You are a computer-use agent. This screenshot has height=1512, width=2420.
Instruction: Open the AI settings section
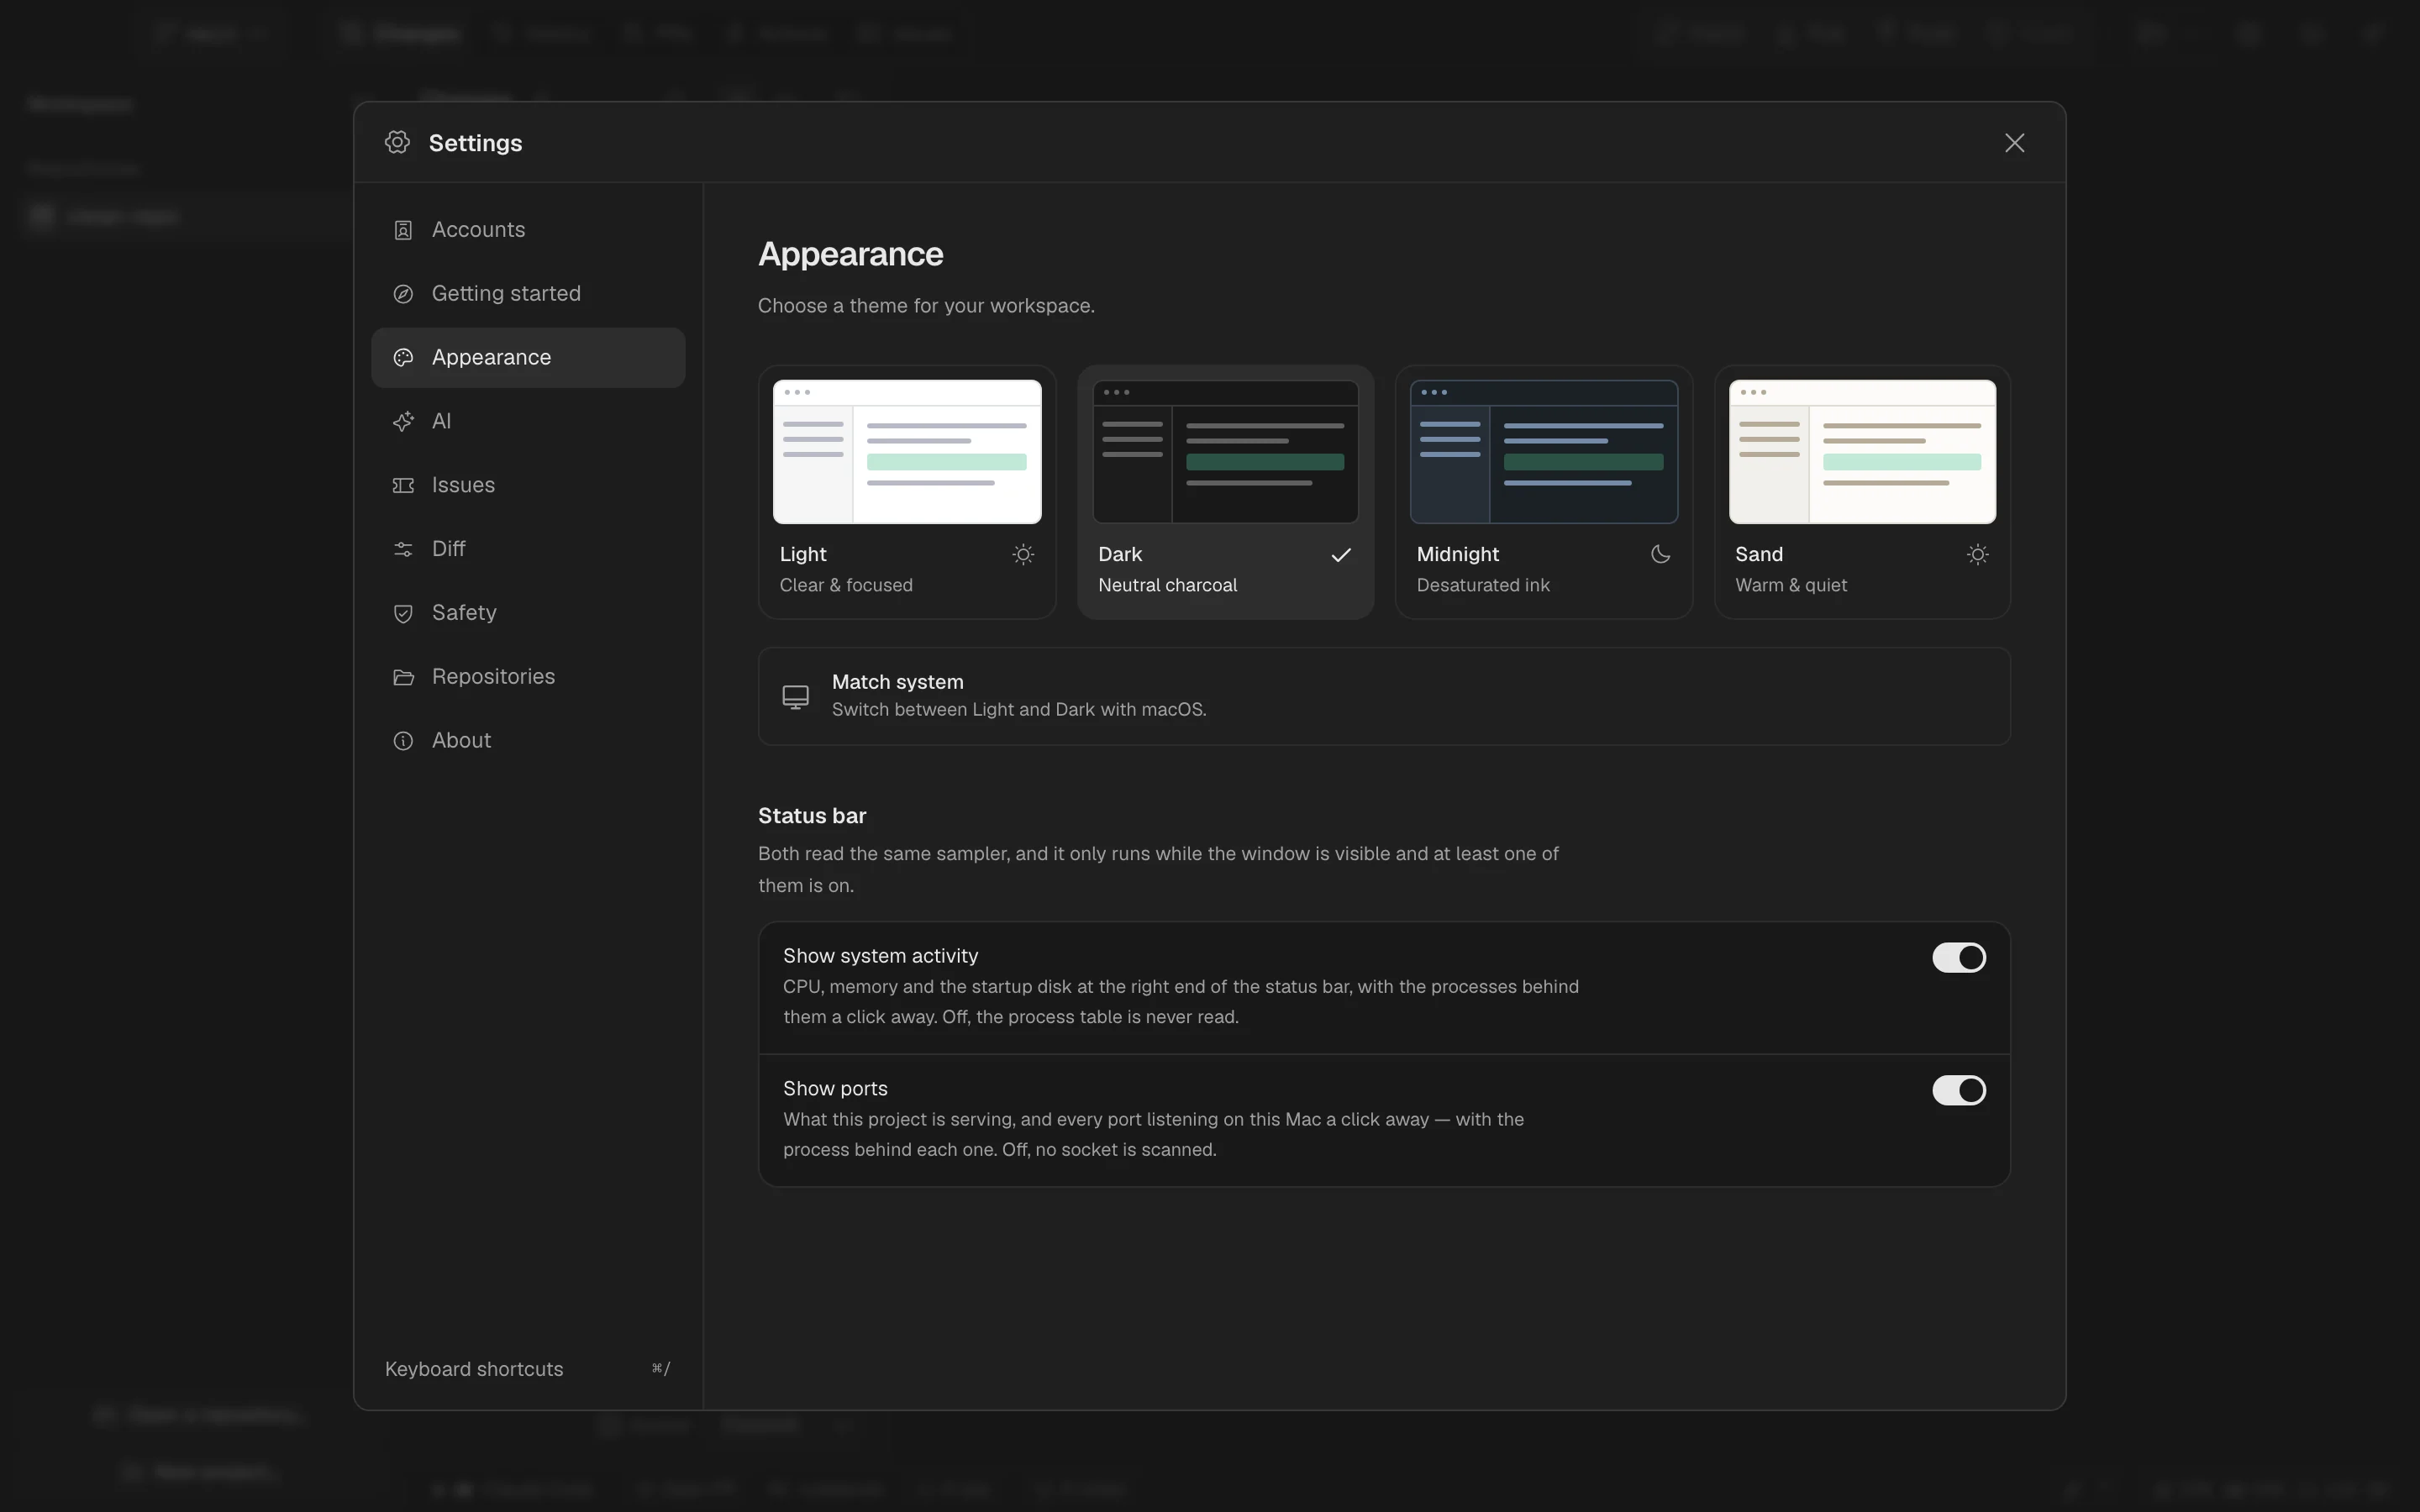528,421
